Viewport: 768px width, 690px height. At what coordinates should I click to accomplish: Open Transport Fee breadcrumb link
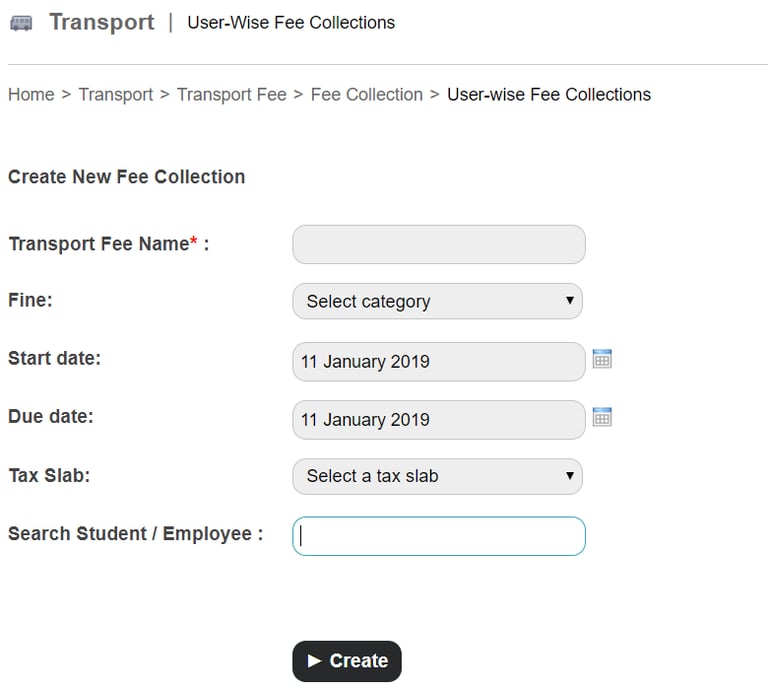[x=232, y=95]
